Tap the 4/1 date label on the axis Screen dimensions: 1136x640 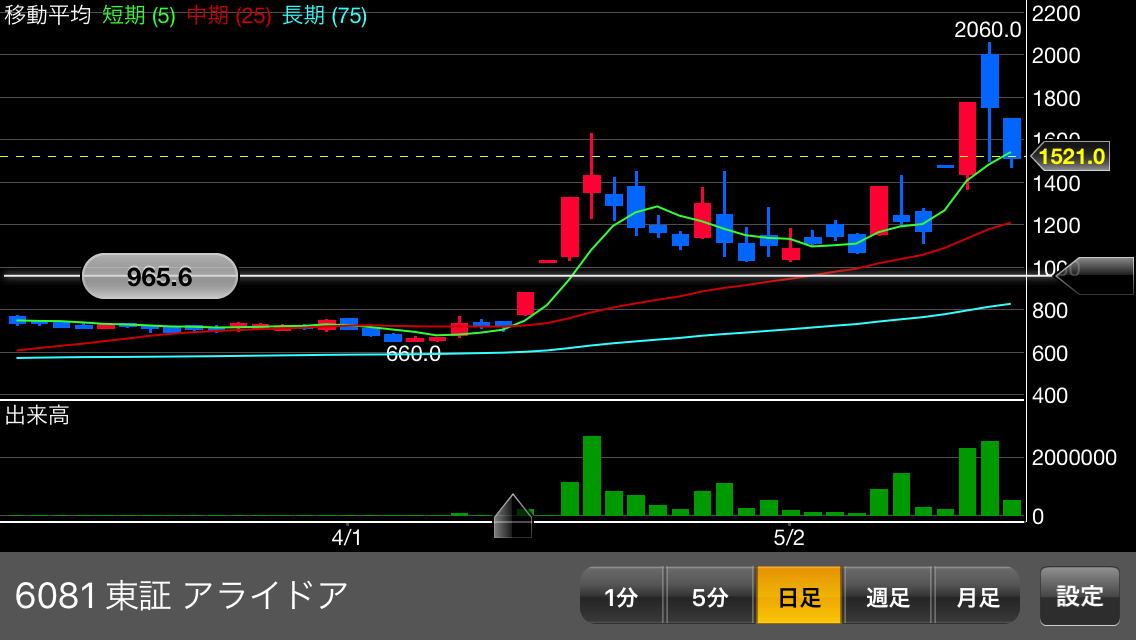pos(347,538)
